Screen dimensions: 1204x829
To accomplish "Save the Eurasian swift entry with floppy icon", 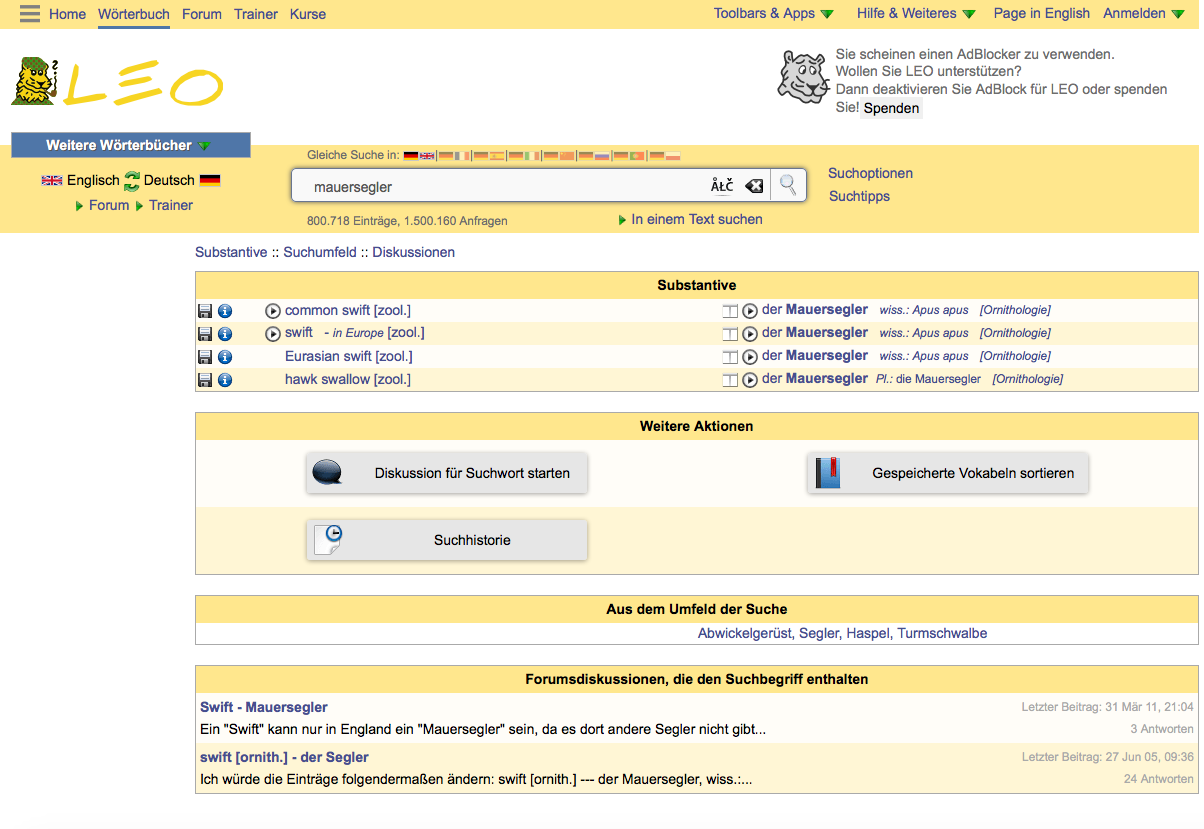I will (205, 357).
